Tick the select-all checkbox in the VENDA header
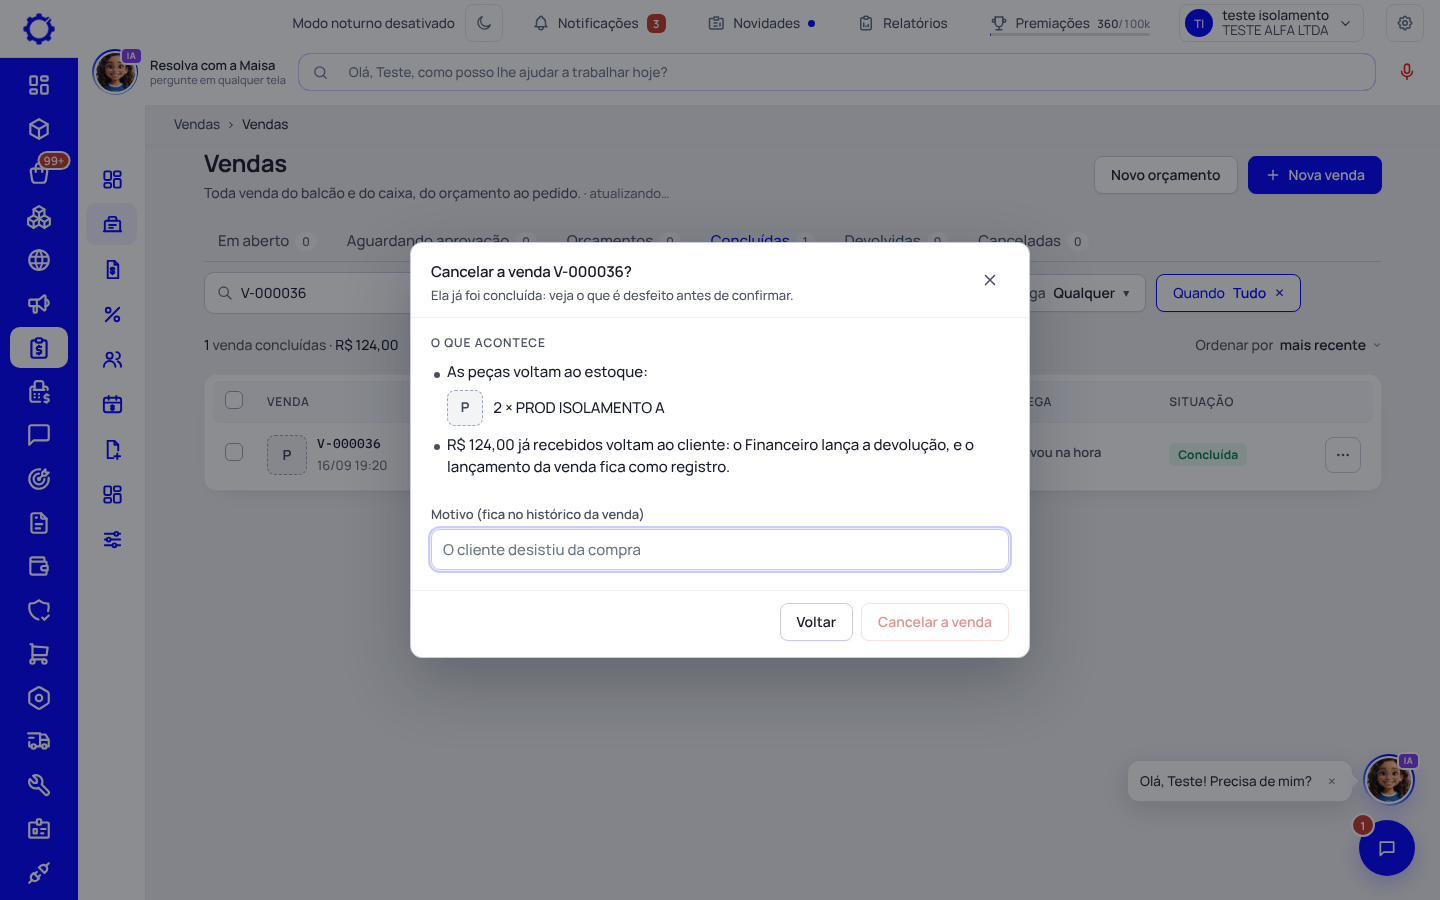This screenshot has height=900, width=1440. pos(234,400)
